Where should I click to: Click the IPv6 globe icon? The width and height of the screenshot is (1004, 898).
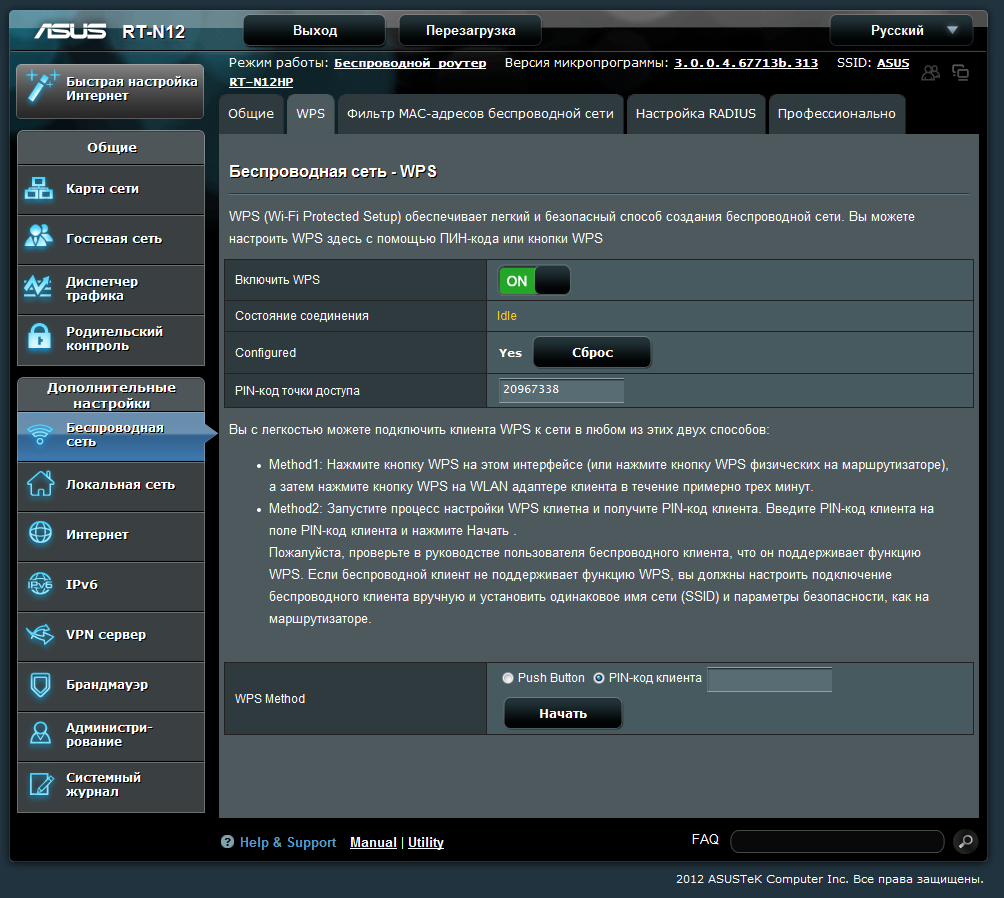(x=40, y=584)
